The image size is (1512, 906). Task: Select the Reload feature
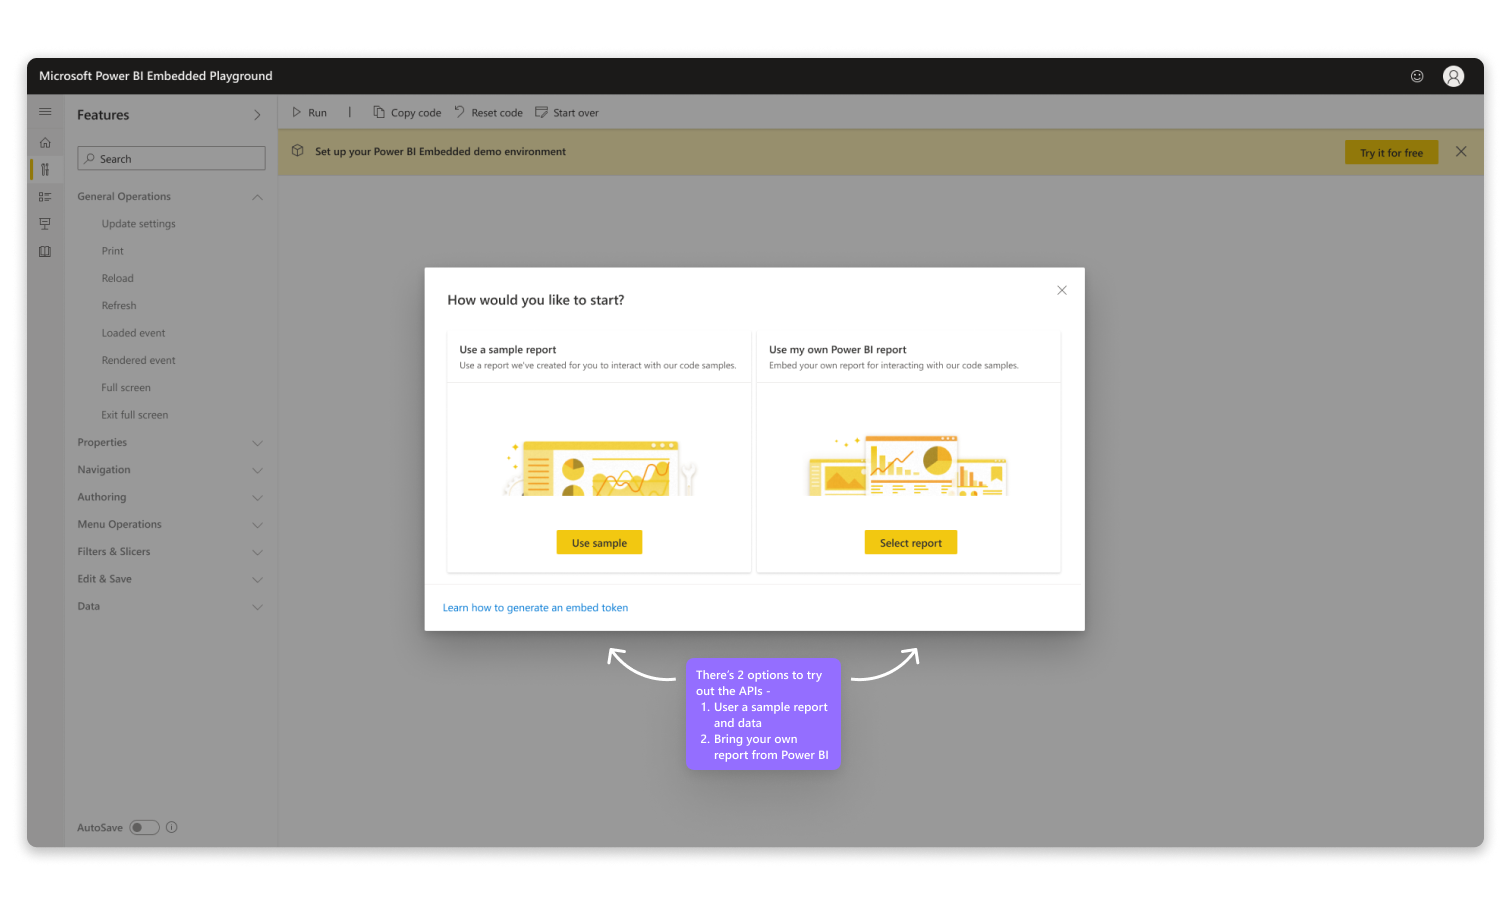point(117,278)
